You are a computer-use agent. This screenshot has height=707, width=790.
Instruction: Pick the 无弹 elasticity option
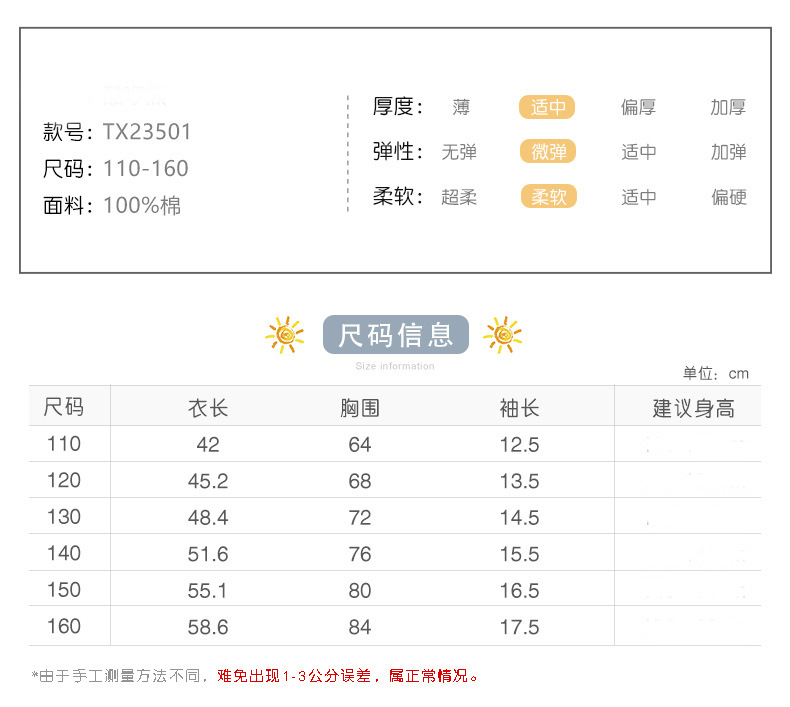[459, 152]
